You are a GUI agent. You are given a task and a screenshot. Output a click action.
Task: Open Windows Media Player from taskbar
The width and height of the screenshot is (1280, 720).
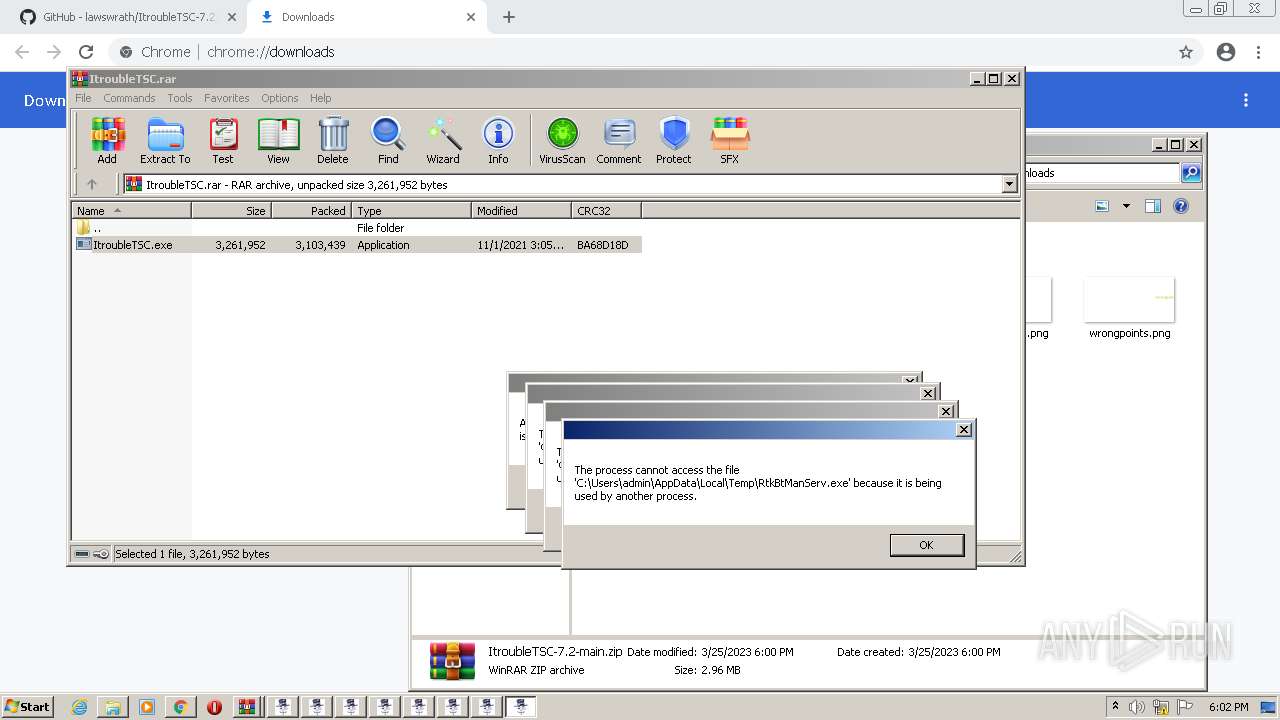pos(147,707)
